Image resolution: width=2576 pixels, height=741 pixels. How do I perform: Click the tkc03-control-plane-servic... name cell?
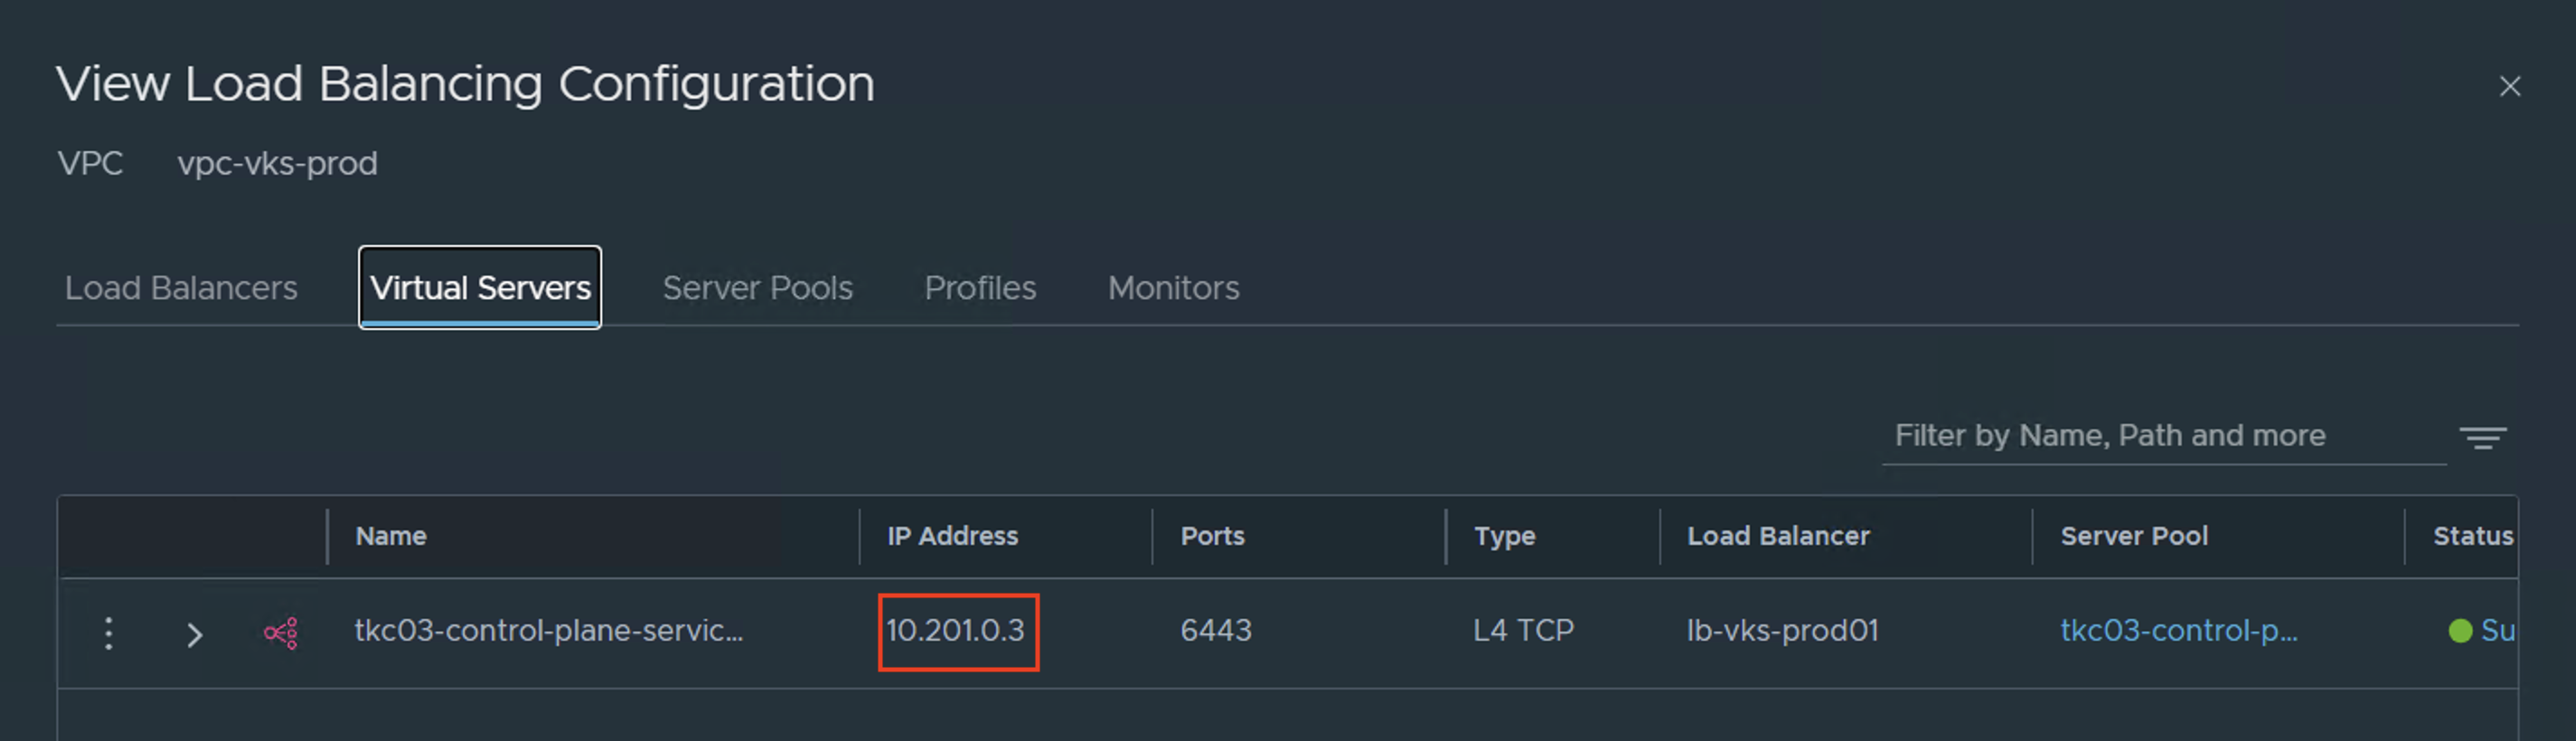(x=549, y=630)
